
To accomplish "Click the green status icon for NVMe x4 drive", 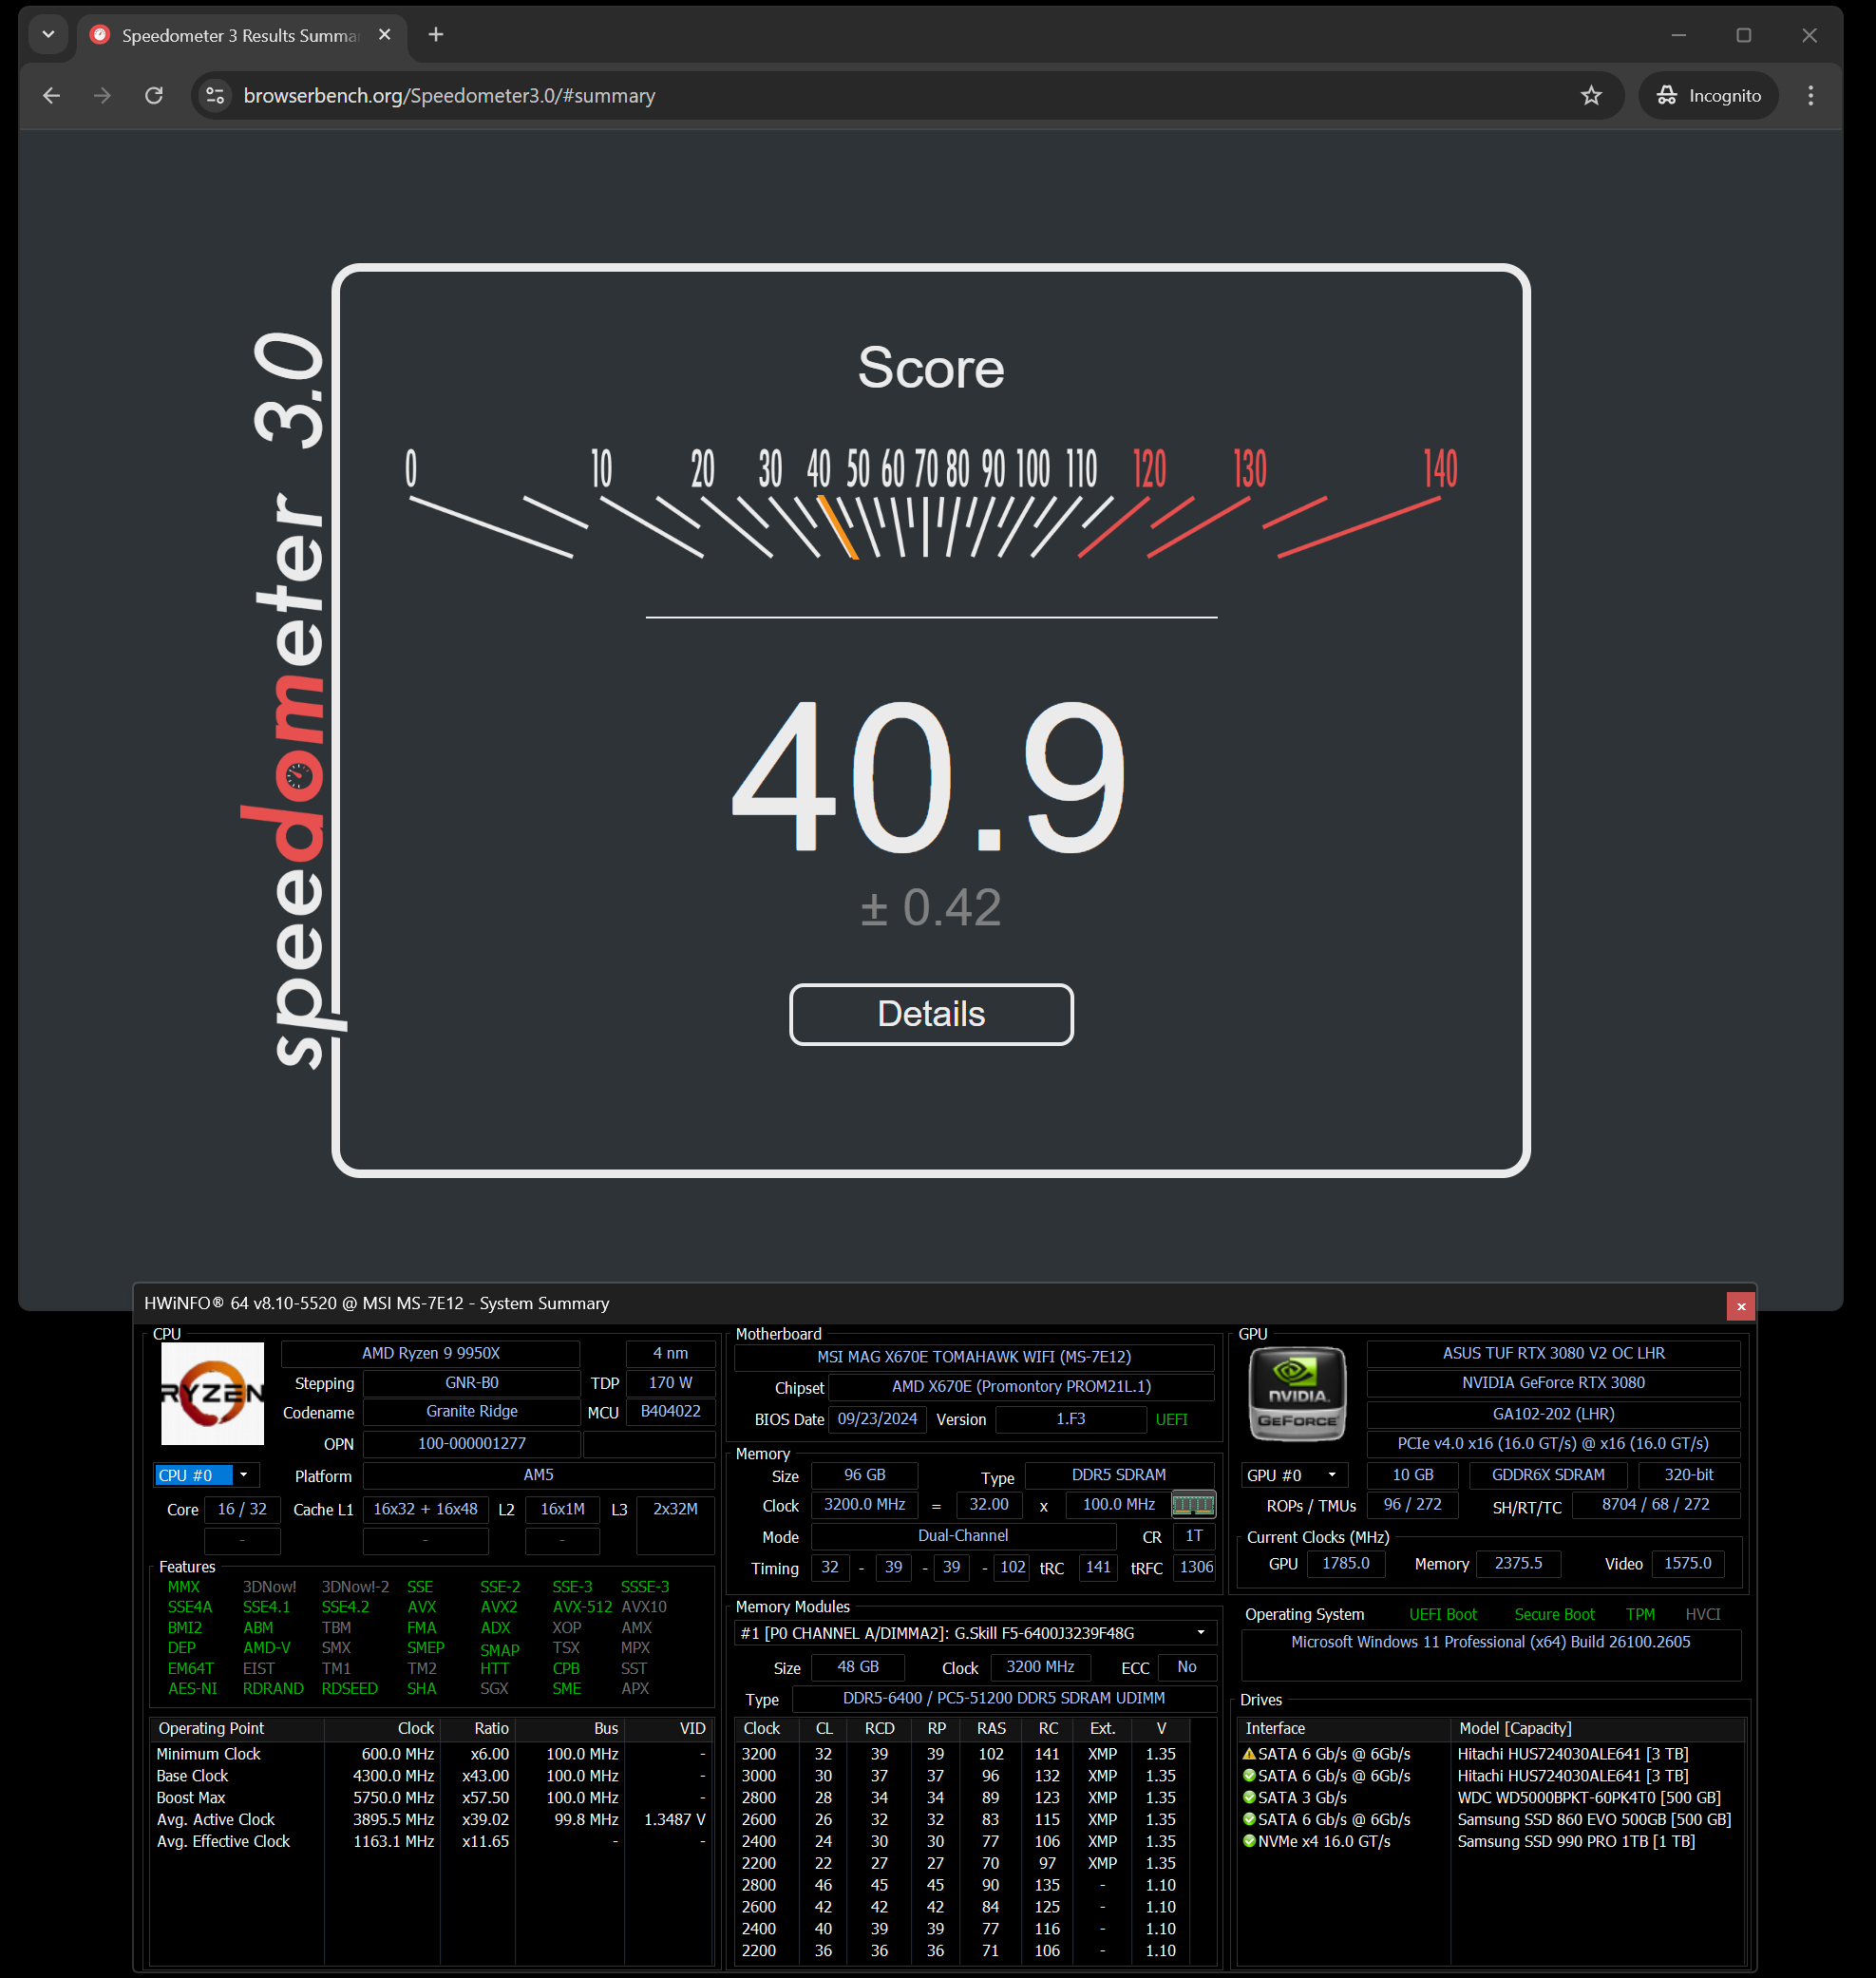I will click(1248, 1841).
